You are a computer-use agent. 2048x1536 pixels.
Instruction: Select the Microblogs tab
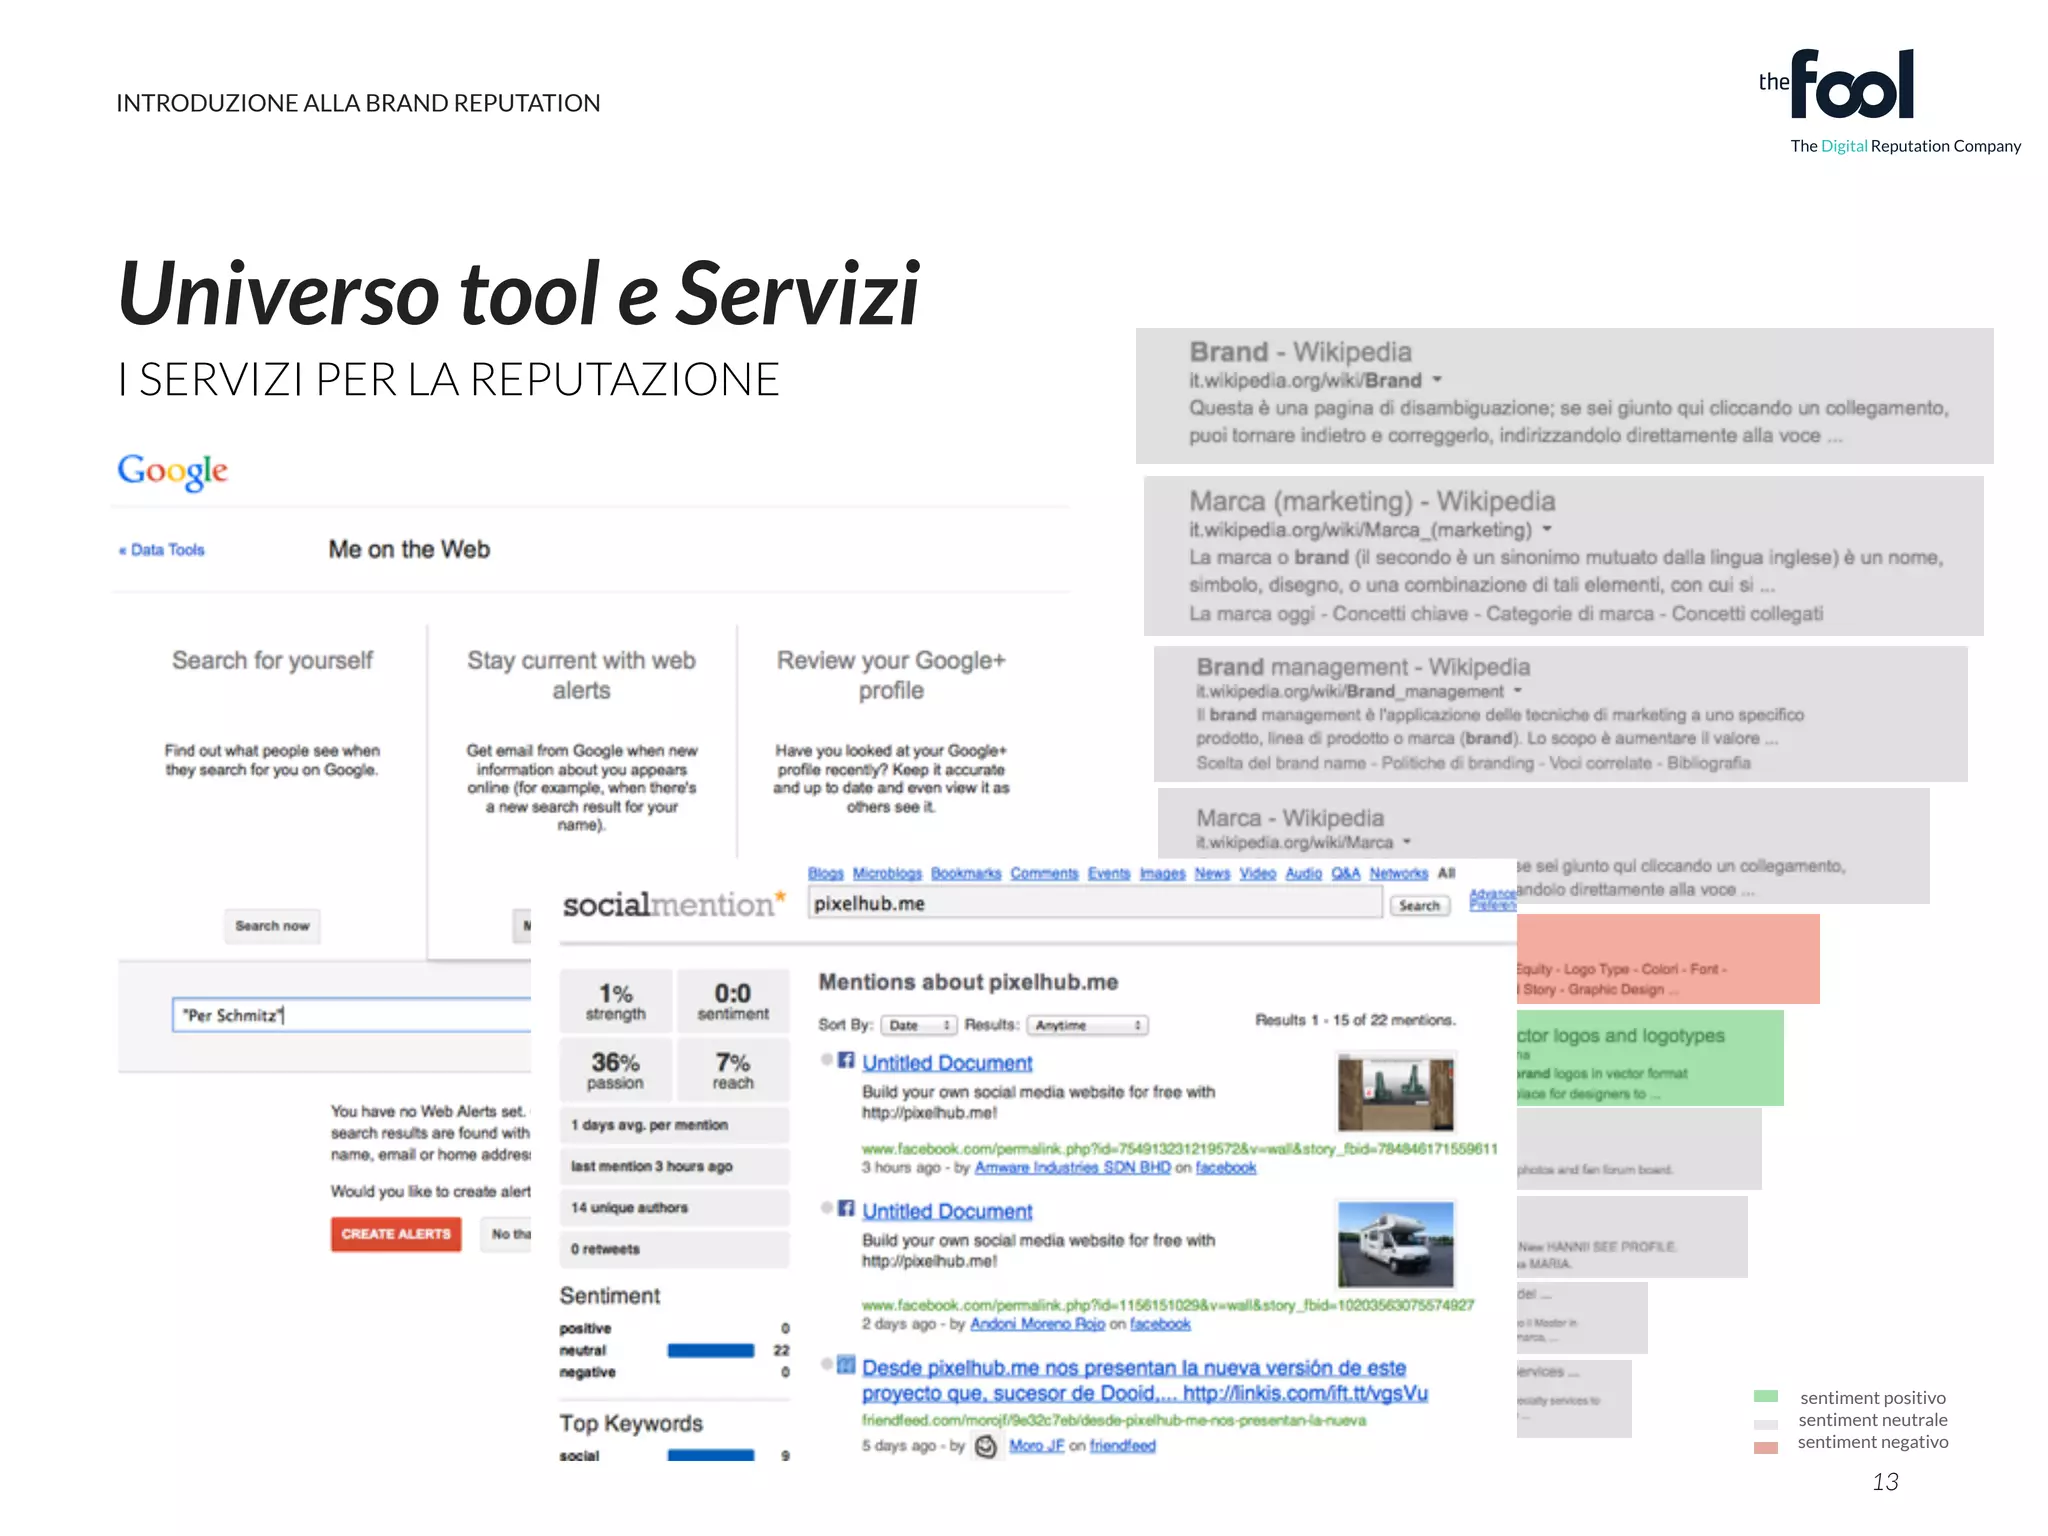(x=887, y=873)
